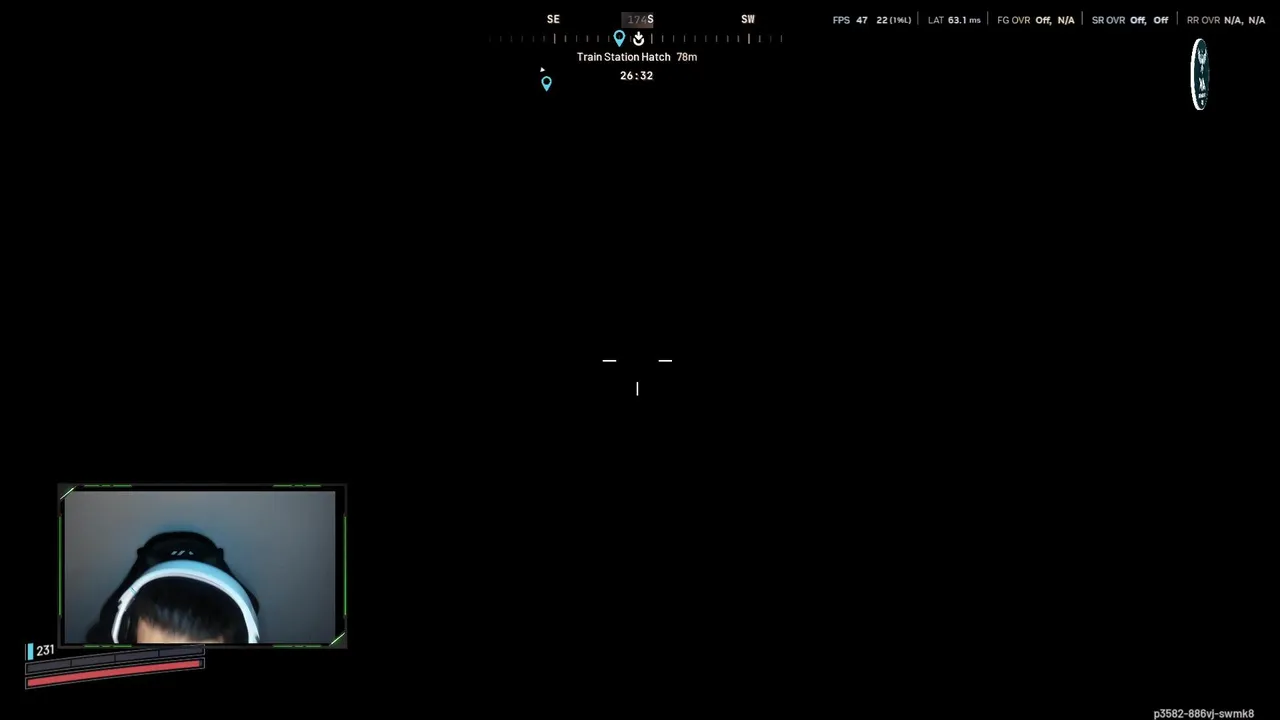Click the SE compass heading
The image size is (1280, 720).
[x=553, y=19]
